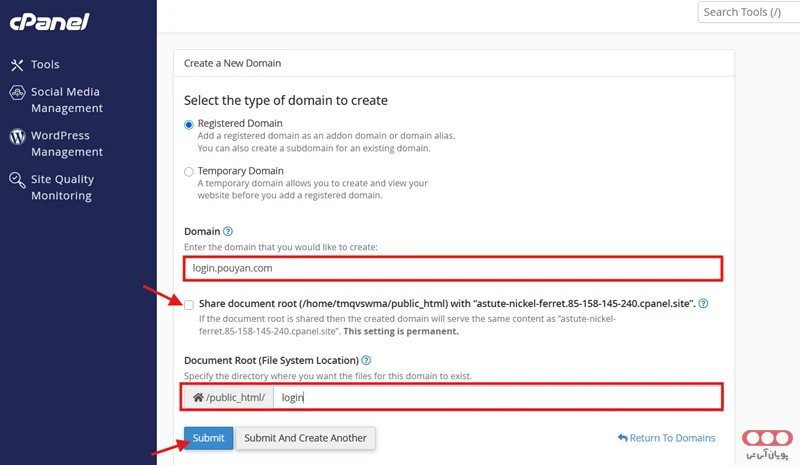Screen dimensions: 800x465
Task: Open the Domain help question icon
Action: click(228, 231)
